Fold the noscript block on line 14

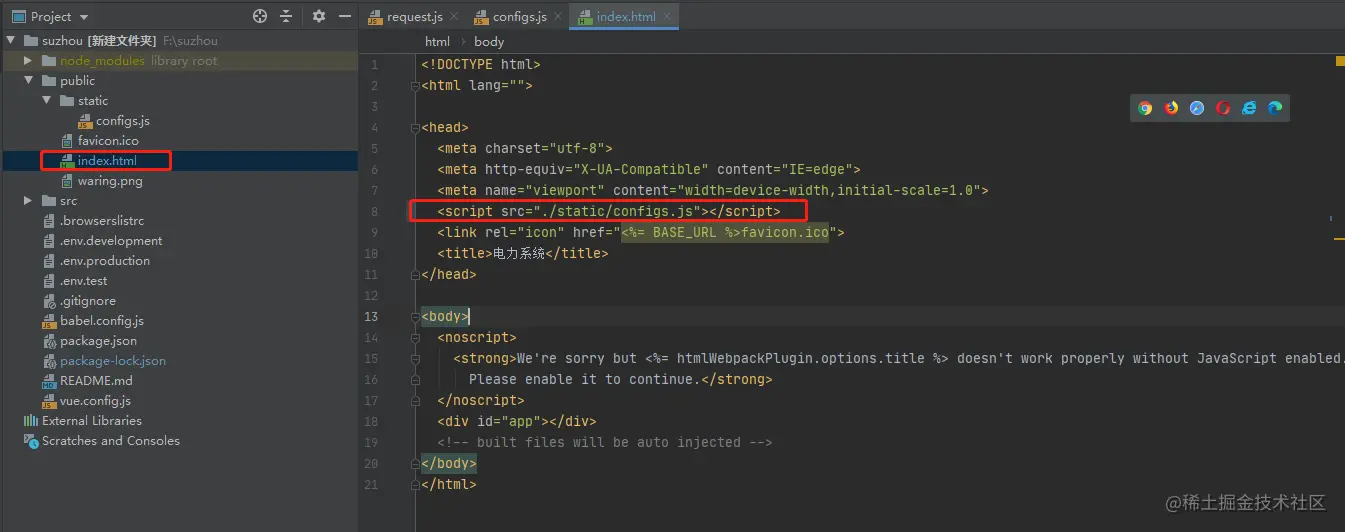click(x=415, y=338)
